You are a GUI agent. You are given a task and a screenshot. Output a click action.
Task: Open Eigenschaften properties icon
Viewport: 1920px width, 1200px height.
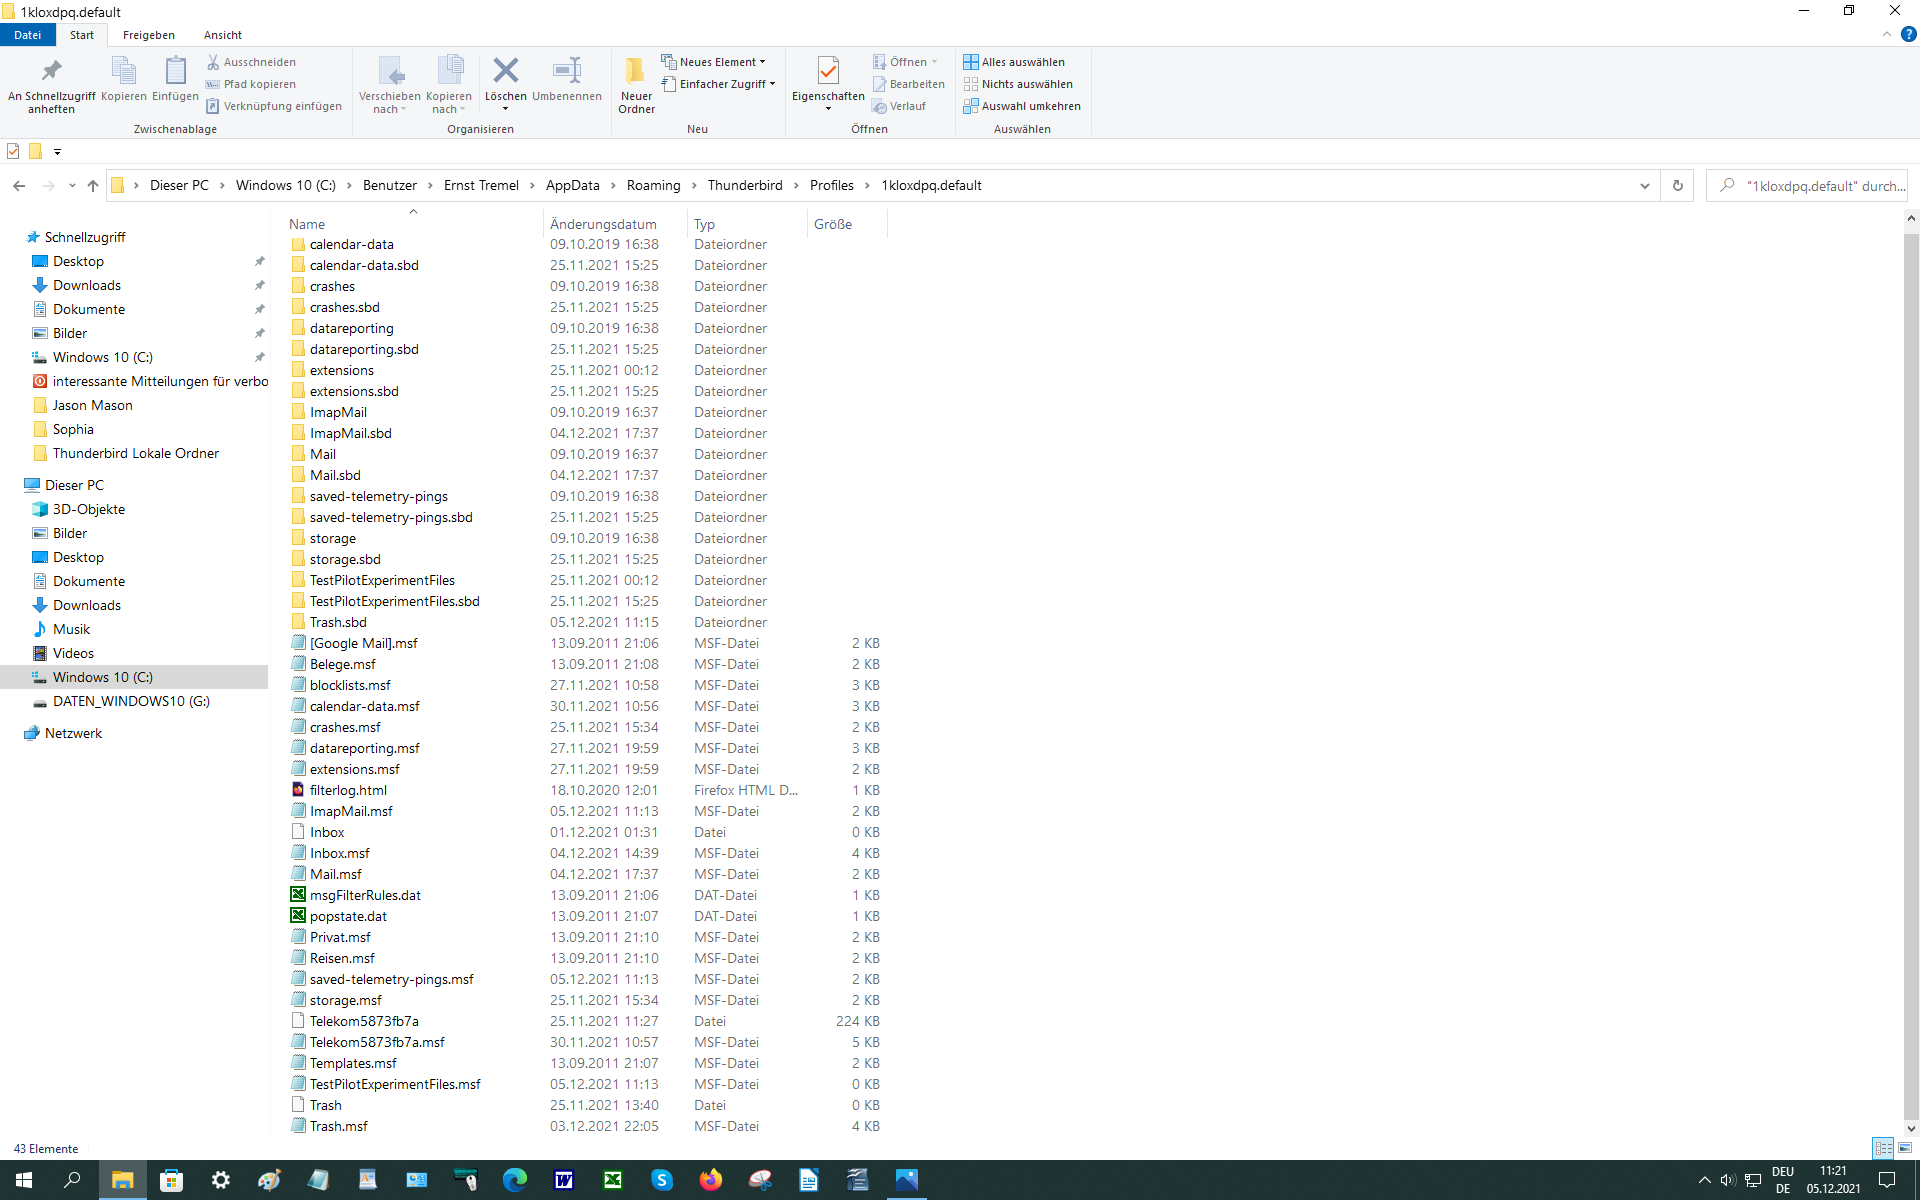click(x=827, y=71)
